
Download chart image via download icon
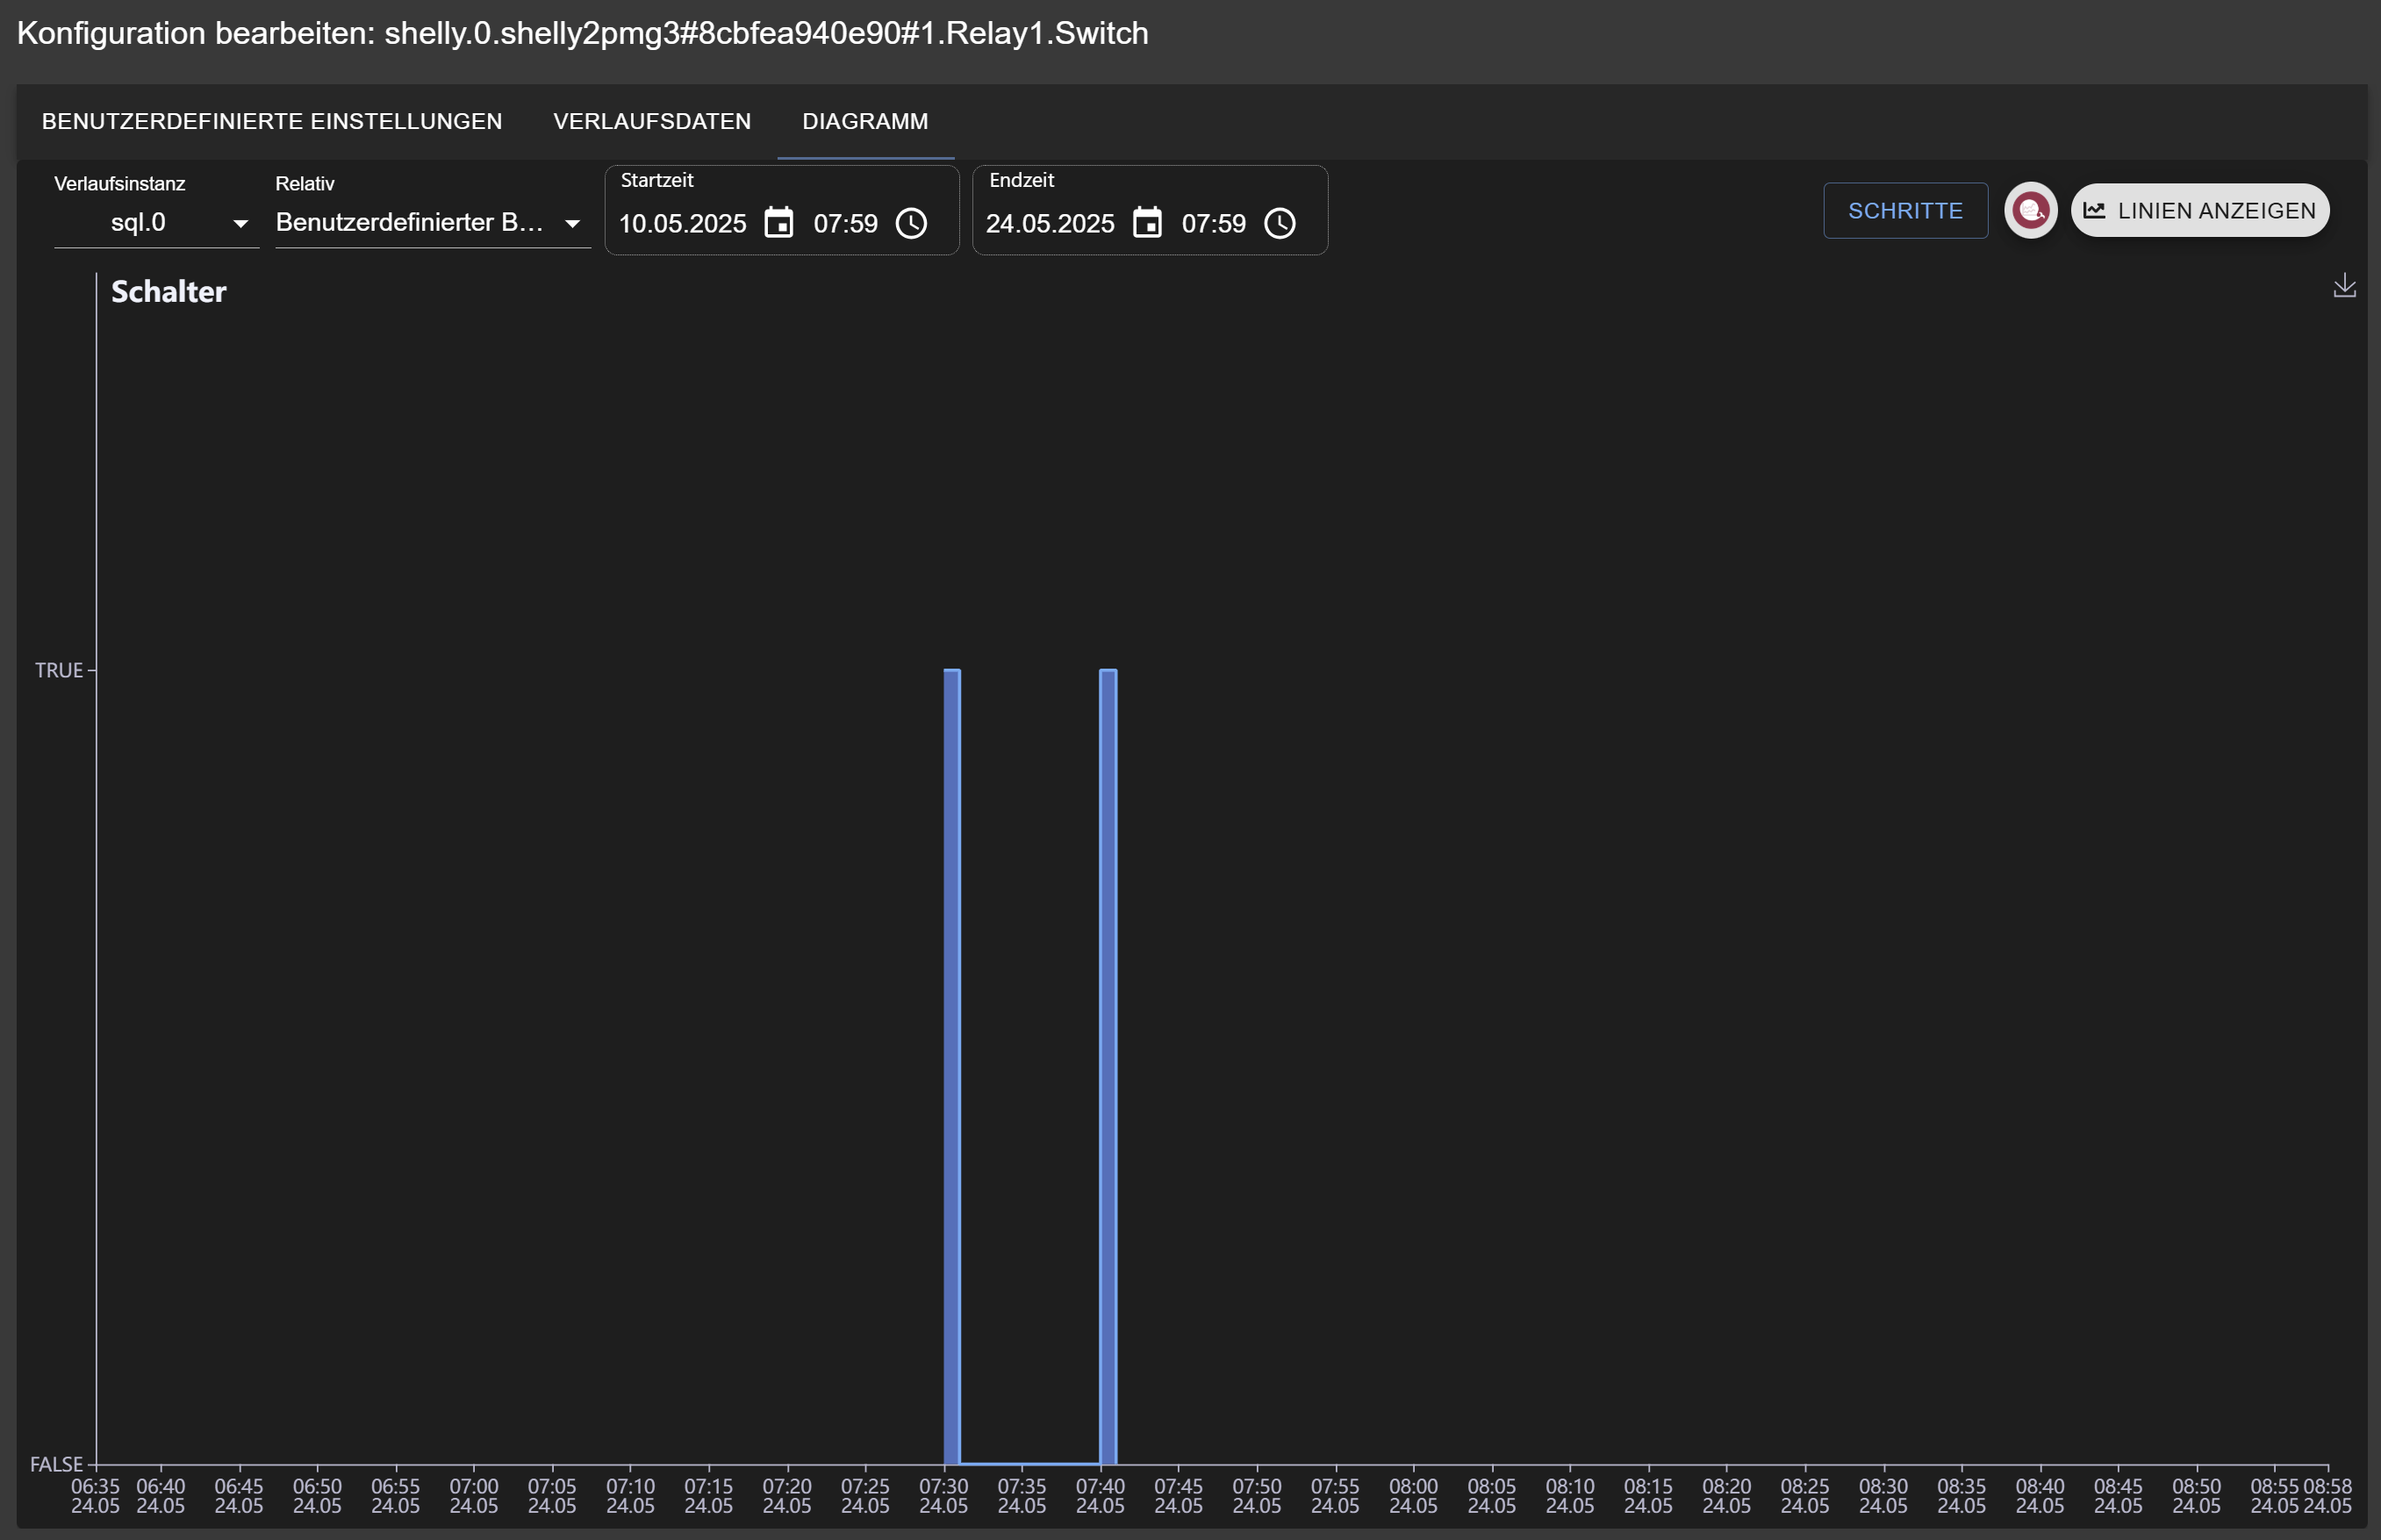click(2344, 286)
